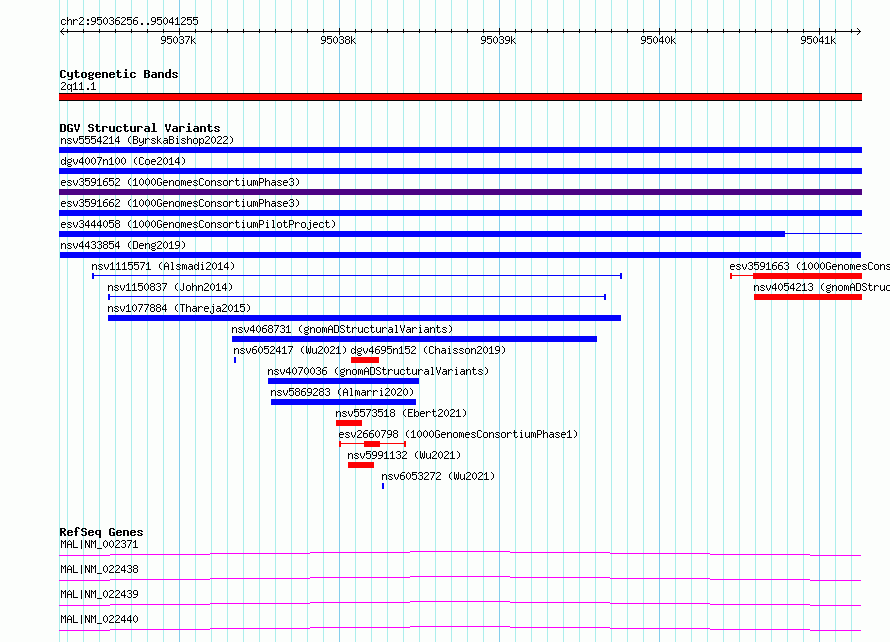Open the esv3591652 variant label
Image resolution: width=890 pixels, height=642 pixels.
point(180,182)
